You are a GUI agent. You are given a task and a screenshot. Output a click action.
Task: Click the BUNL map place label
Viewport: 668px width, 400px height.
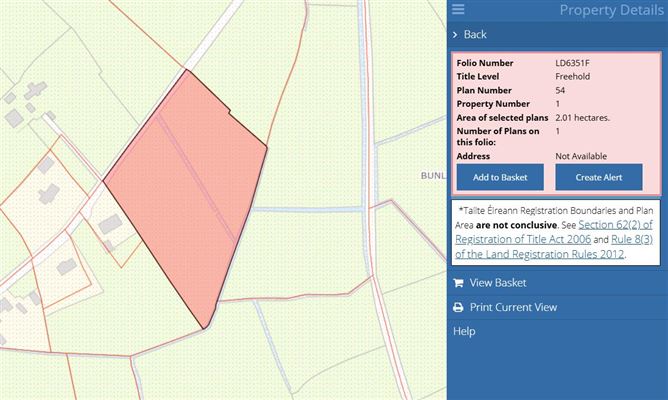point(433,176)
